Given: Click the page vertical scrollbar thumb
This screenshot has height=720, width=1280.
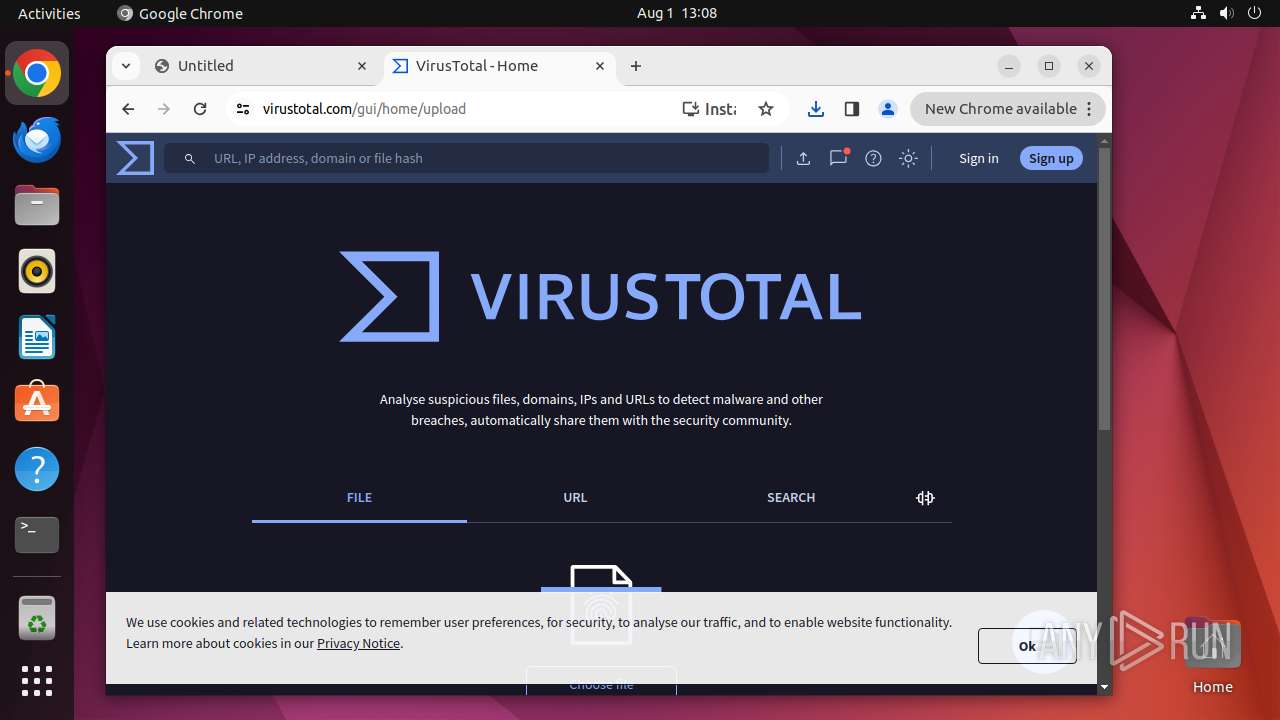Looking at the screenshot, I should 1104,288.
